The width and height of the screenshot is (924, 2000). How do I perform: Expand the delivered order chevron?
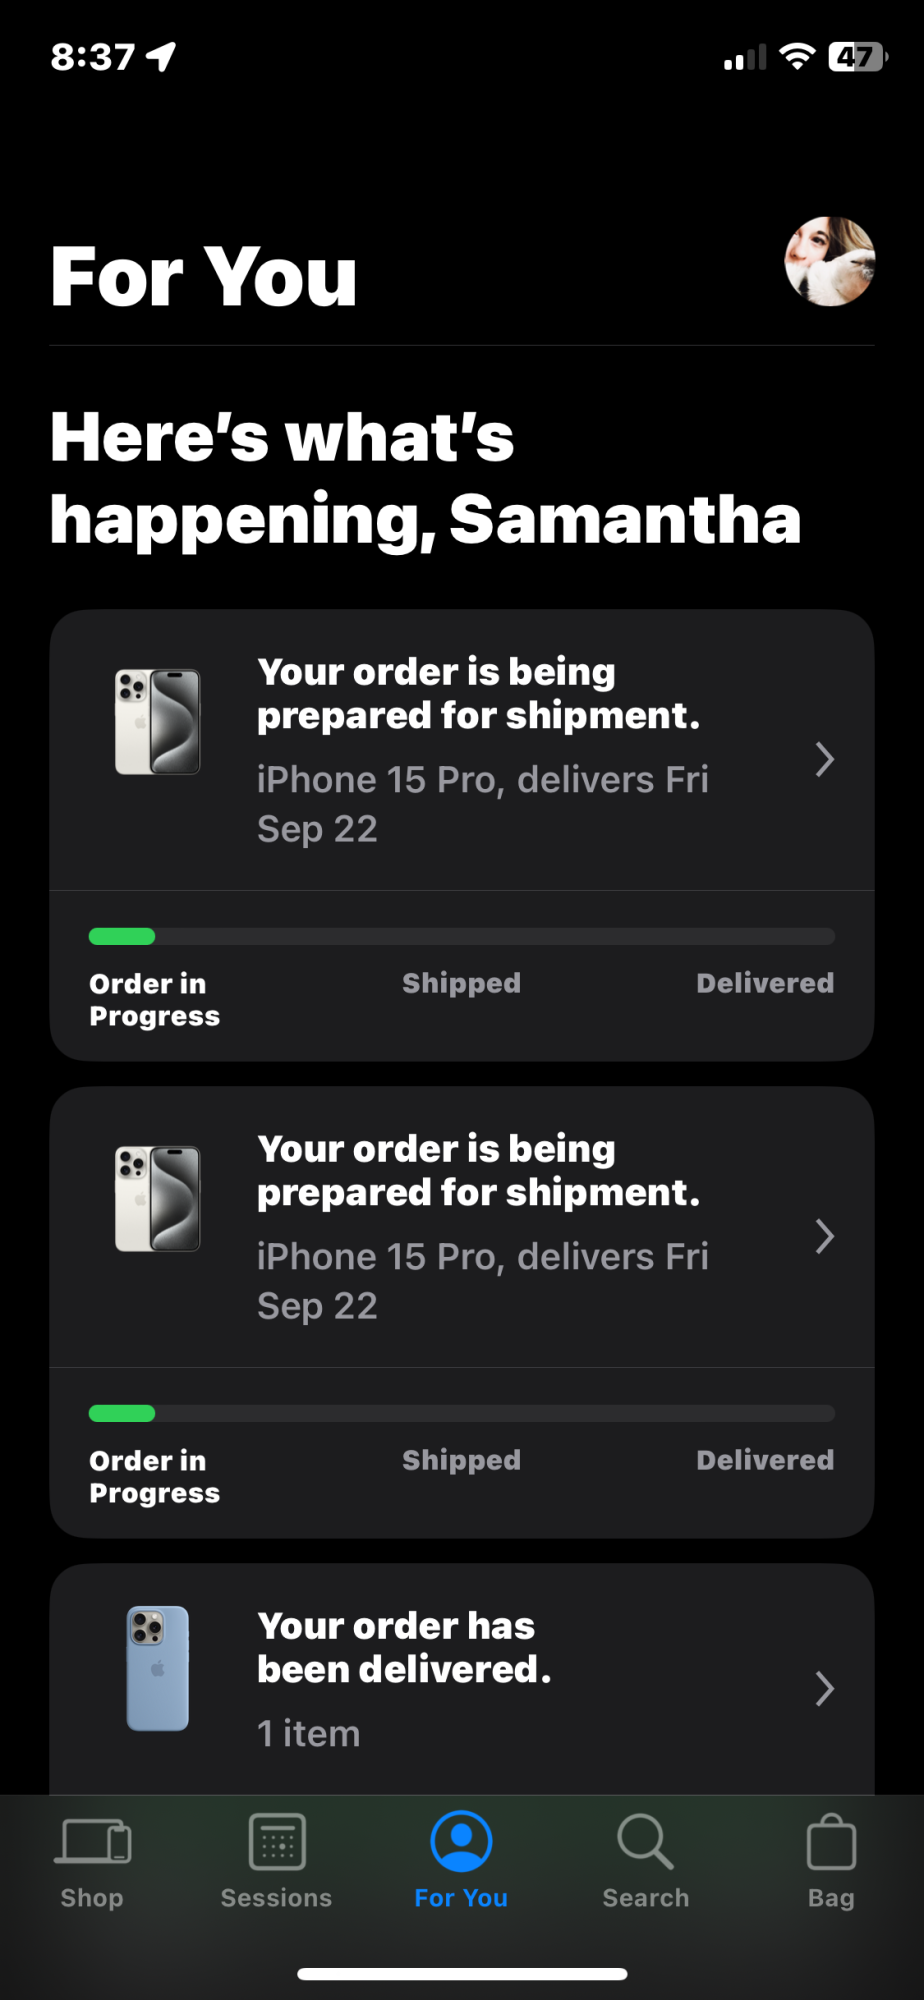pyautogui.click(x=824, y=1689)
